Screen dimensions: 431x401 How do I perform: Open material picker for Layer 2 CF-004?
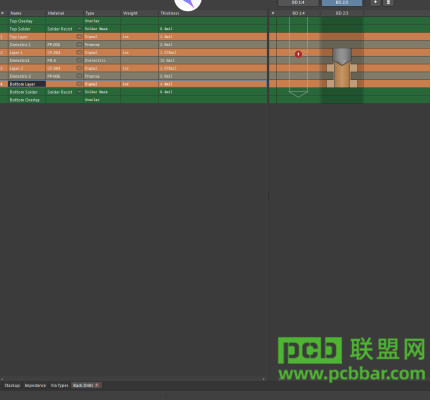coord(79,68)
